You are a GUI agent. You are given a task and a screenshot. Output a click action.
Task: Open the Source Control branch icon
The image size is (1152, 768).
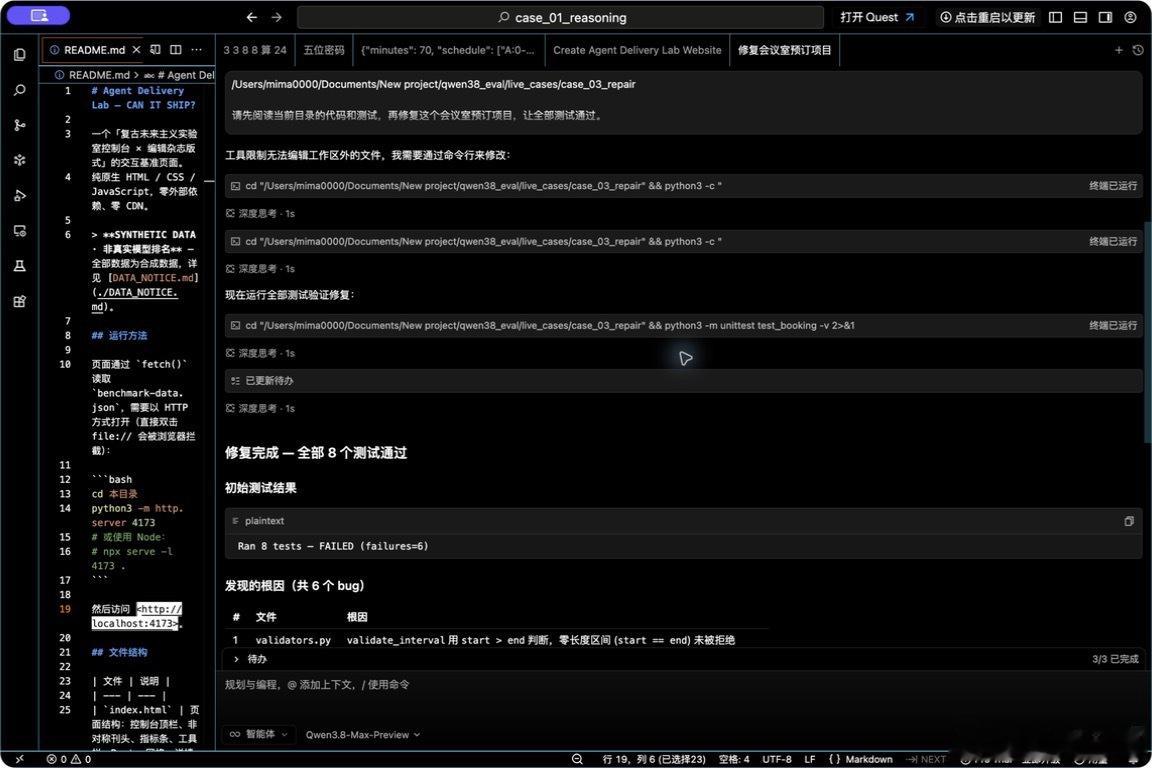point(20,125)
